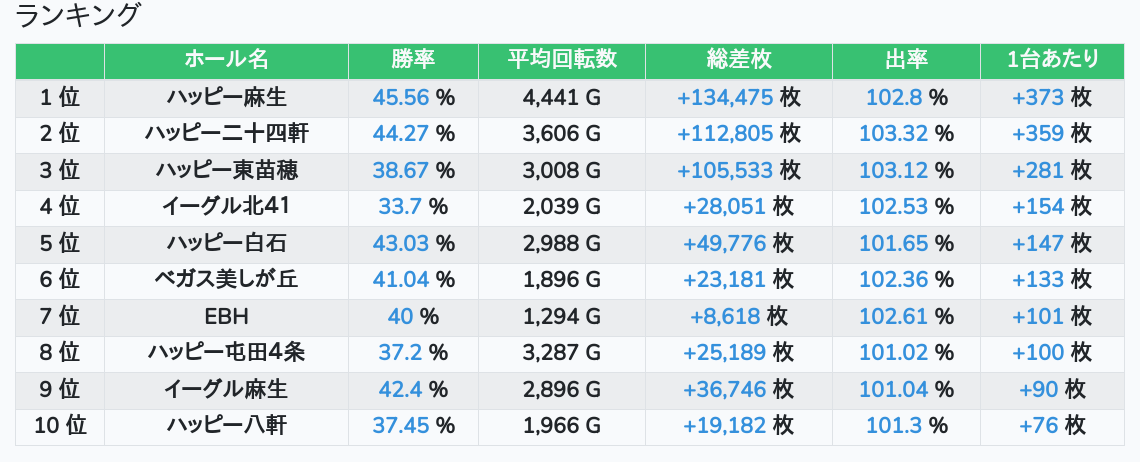Click the イーグル北41 hall name
Screen dimensions: 1140x462
click(x=226, y=207)
